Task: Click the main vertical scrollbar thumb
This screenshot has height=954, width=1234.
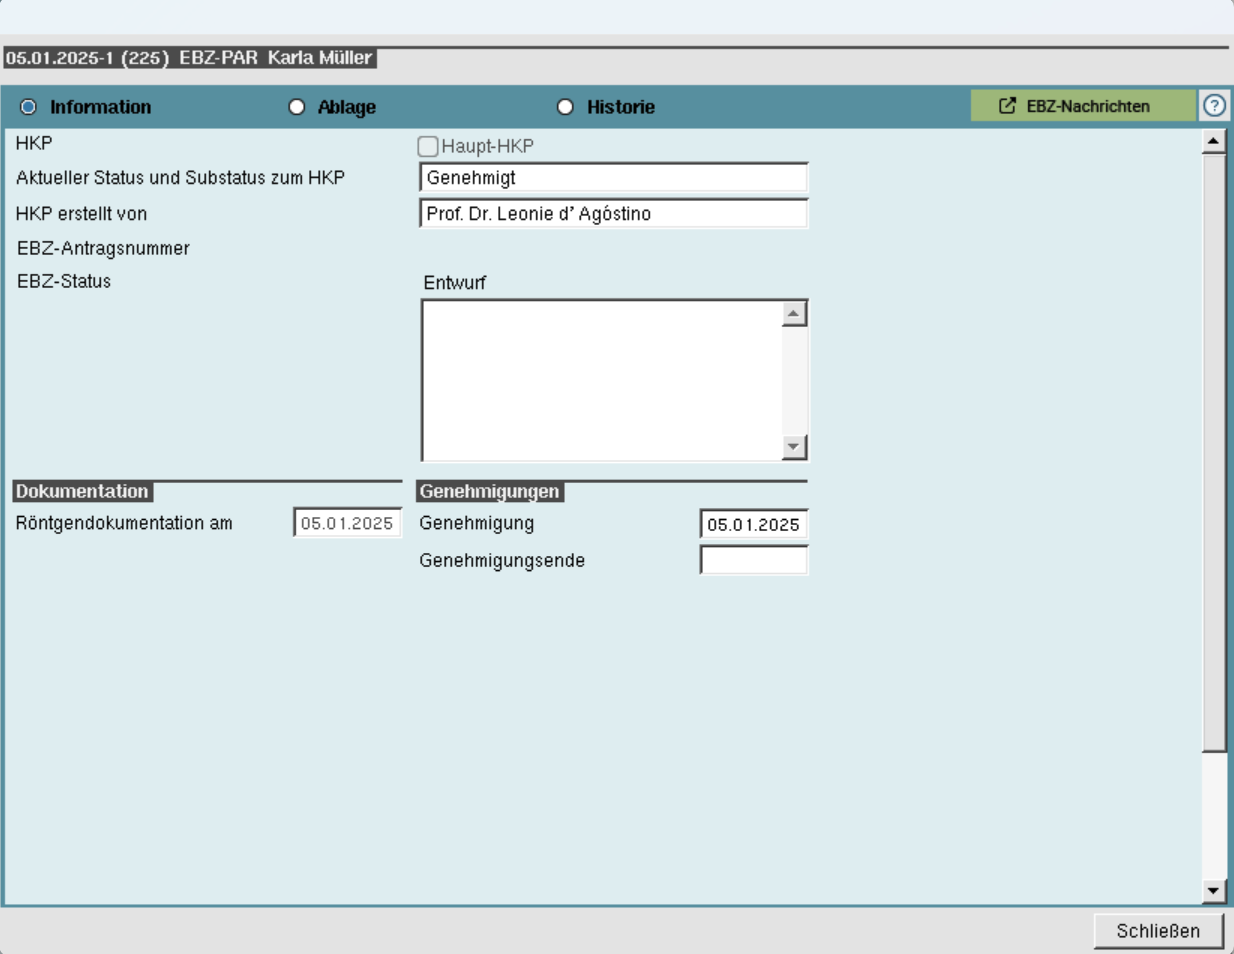Action: (x=1214, y=452)
